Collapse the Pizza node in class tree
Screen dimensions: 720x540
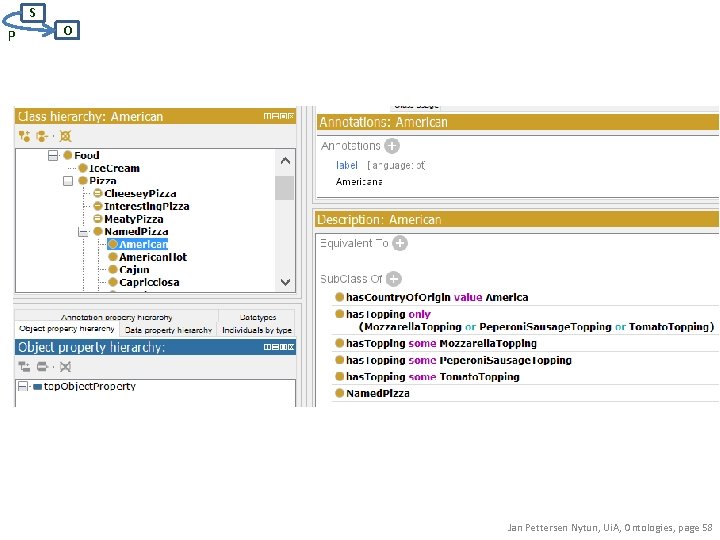coord(68,181)
